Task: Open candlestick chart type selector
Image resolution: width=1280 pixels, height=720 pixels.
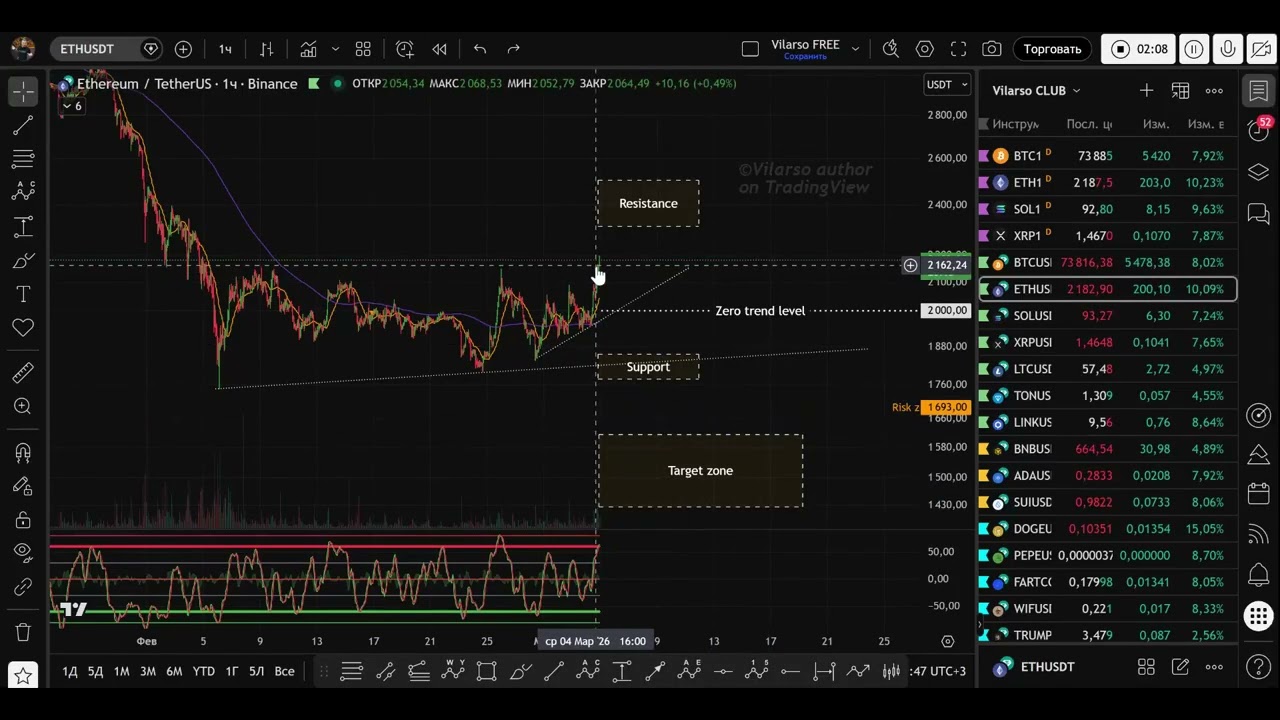Action: click(267, 49)
